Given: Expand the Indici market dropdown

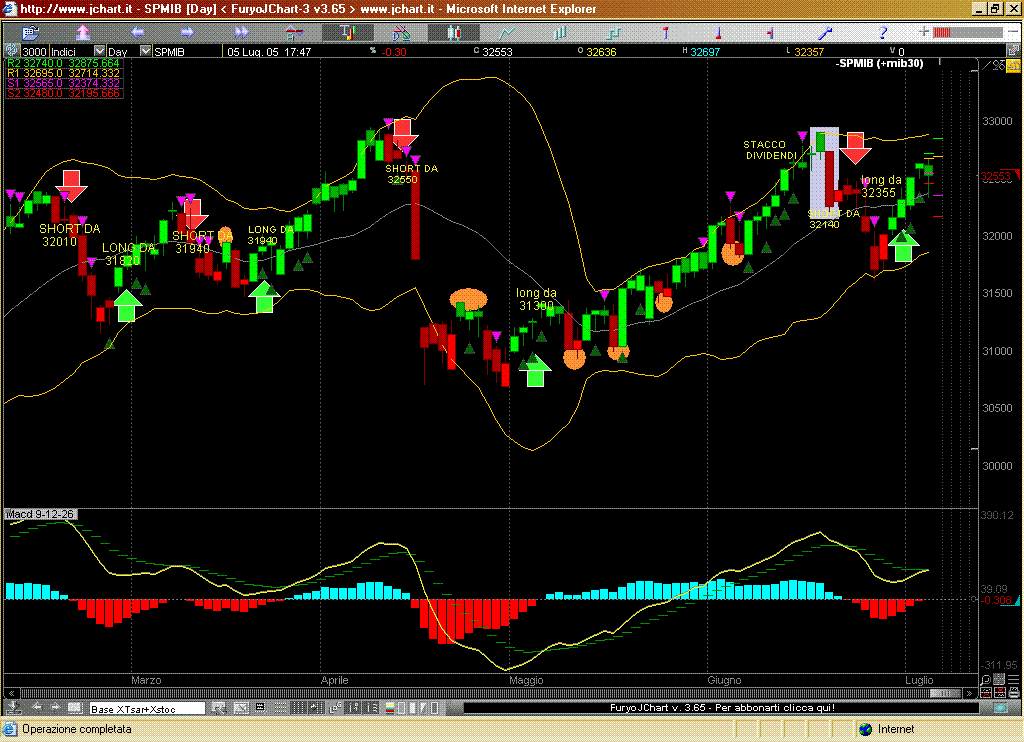Looking at the screenshot, I should (99, 51).
